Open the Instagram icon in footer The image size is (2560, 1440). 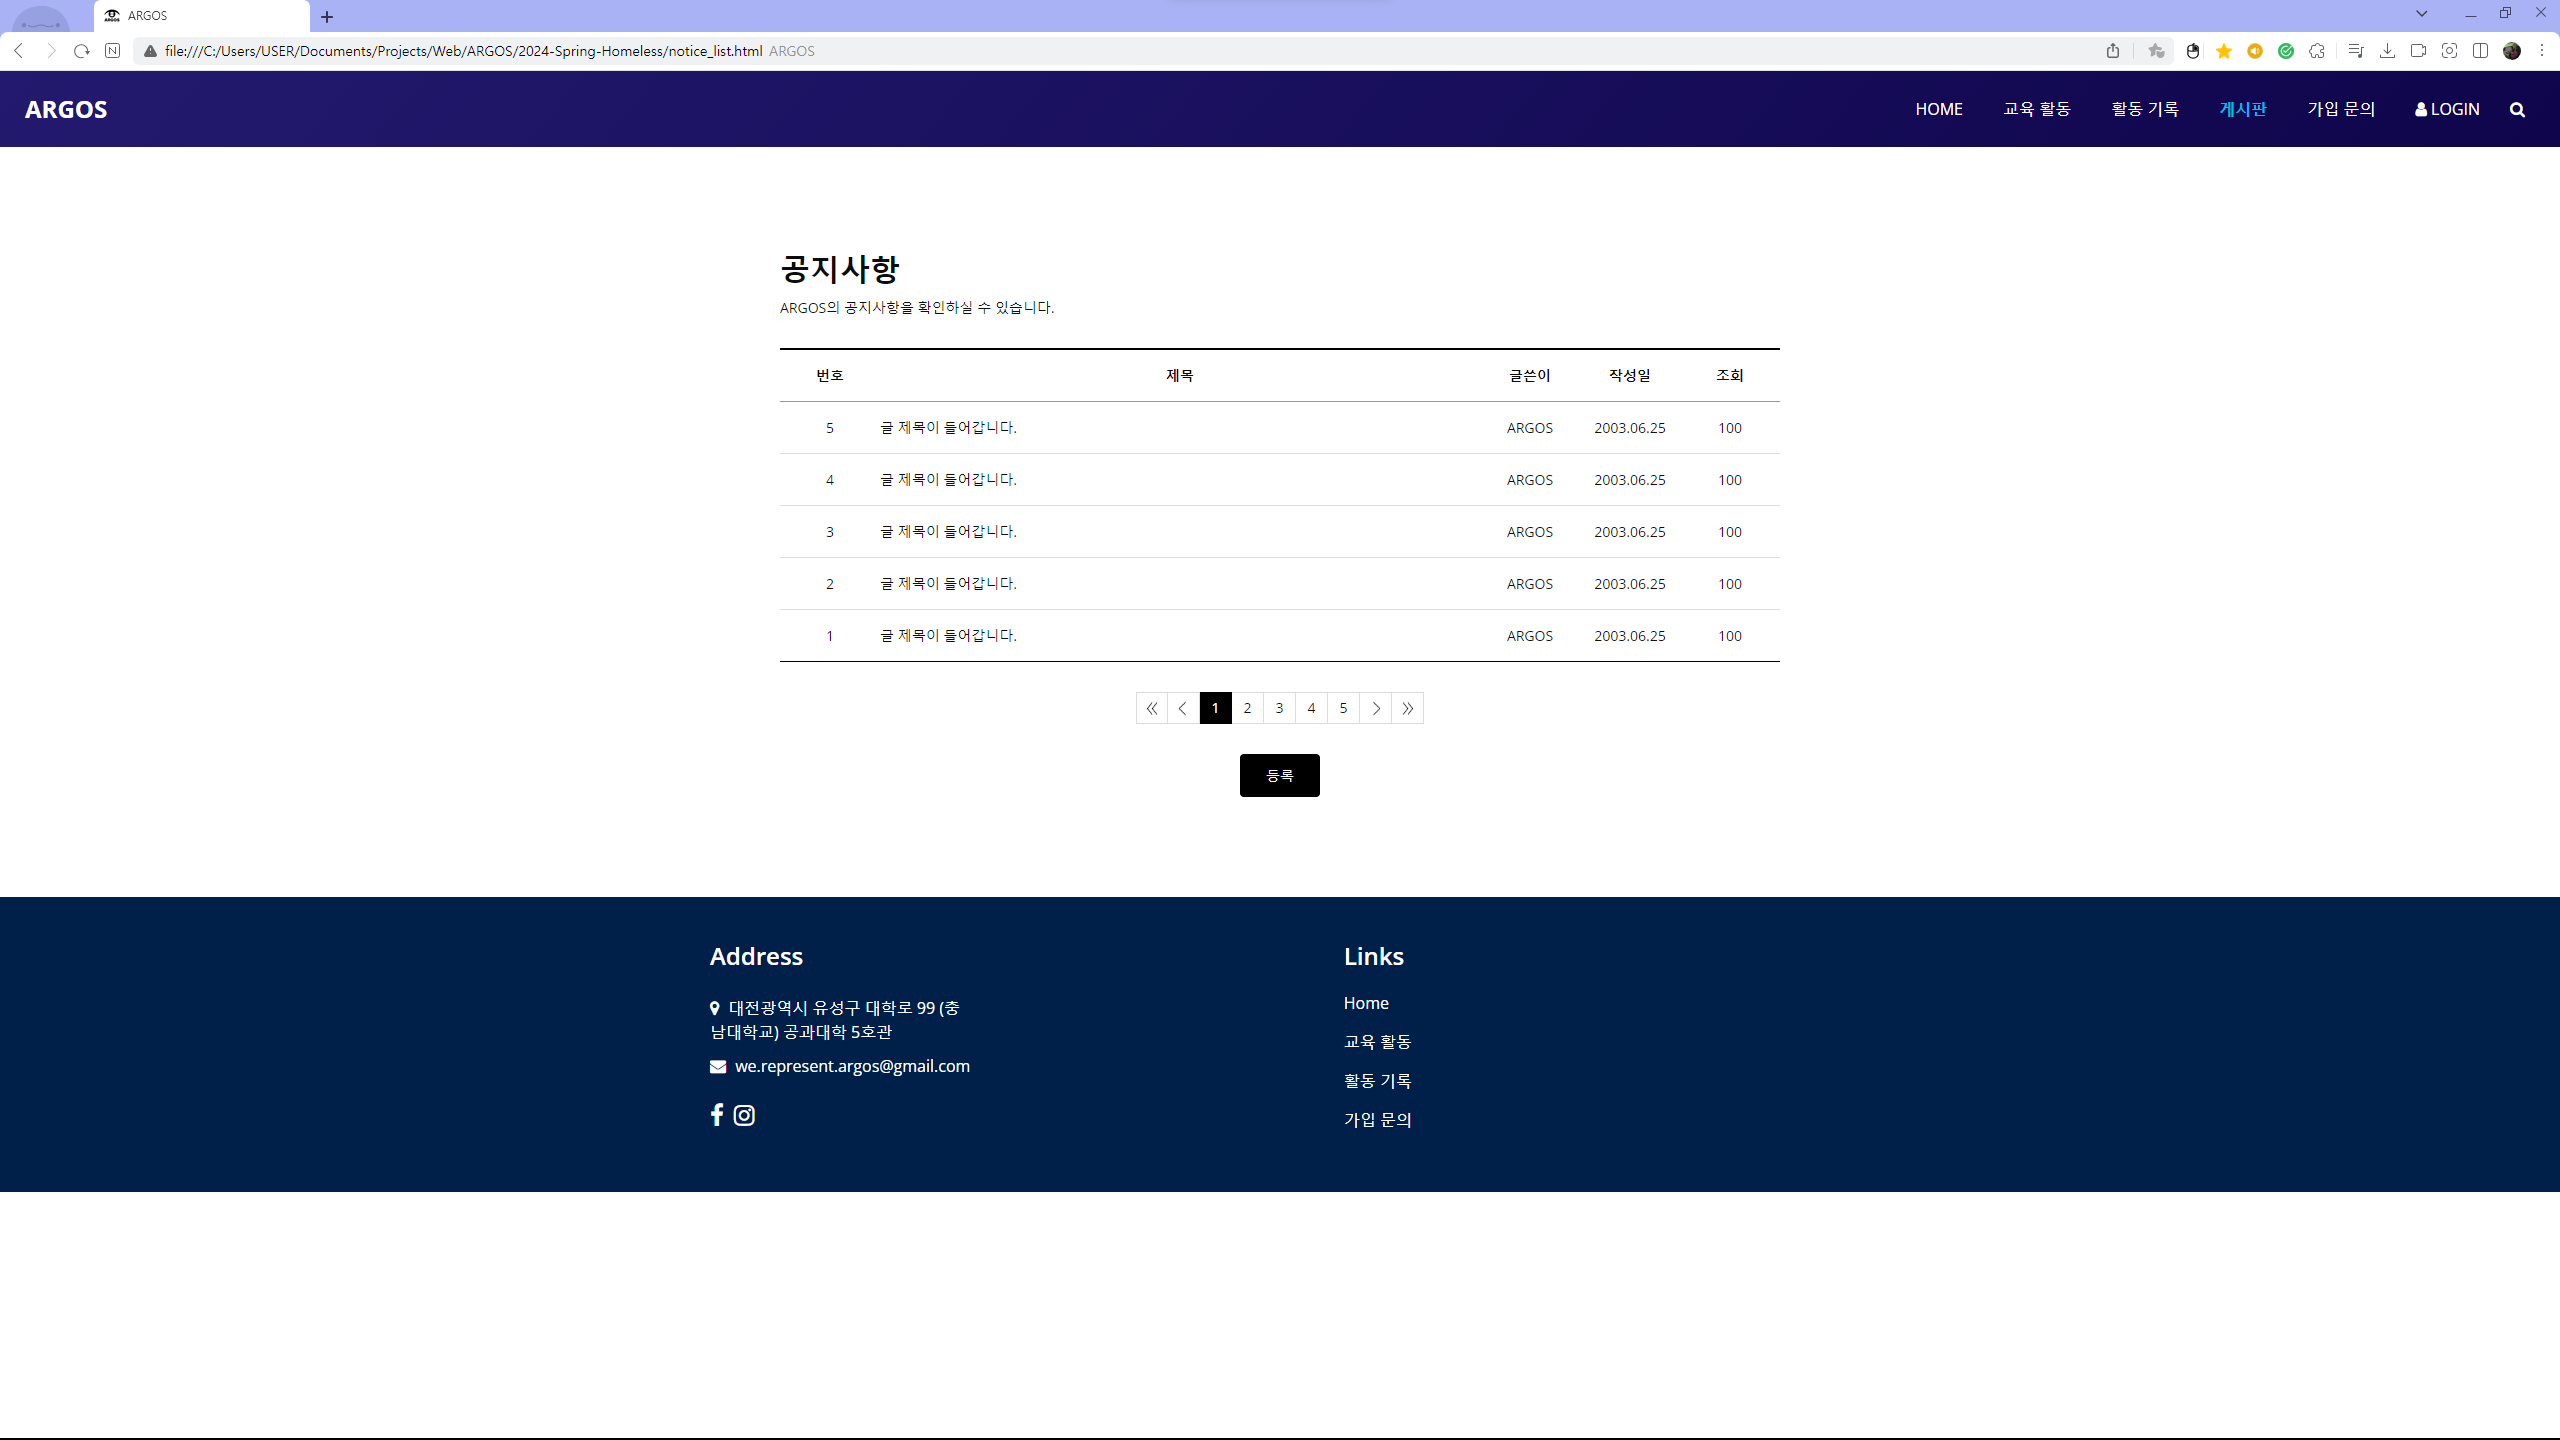(744, 1115)
